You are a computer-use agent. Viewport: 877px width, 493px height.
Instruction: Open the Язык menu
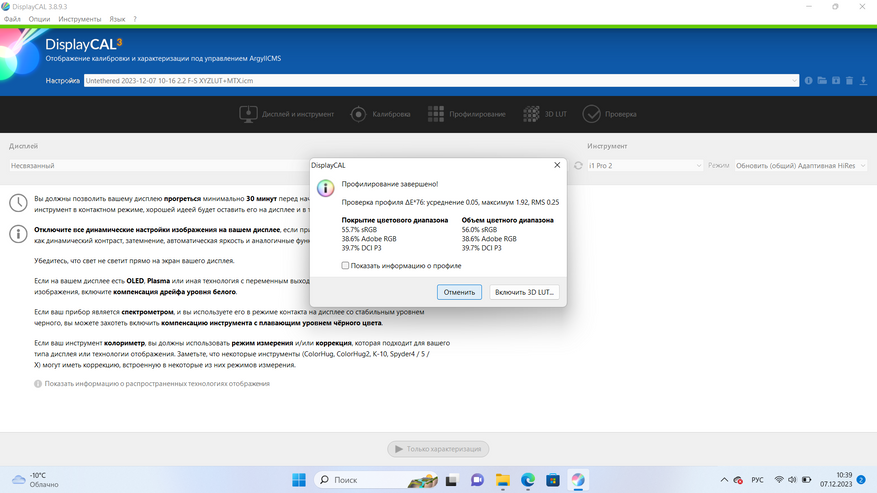pyautogui.click(x=117, y=19)
